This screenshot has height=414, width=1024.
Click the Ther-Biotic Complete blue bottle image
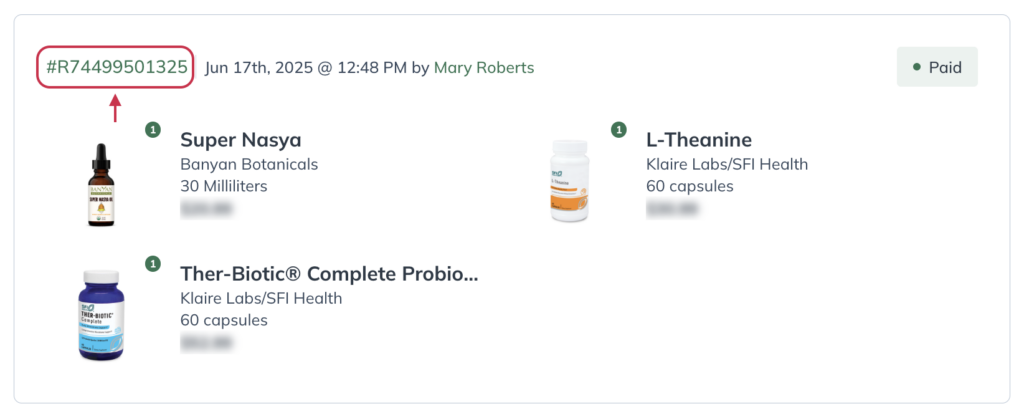pyautogui.click(x=101, y=315)
